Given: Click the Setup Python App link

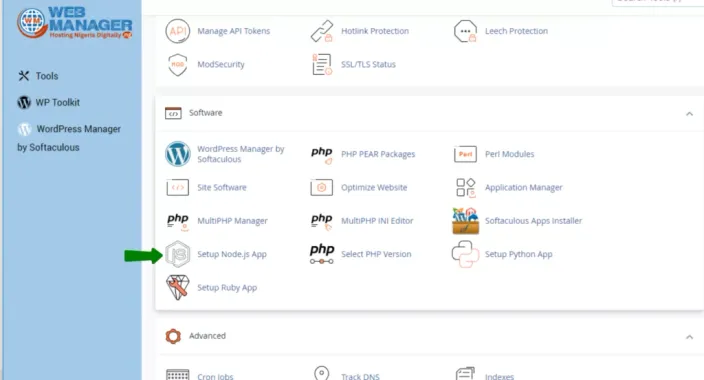Looking at the screenshot, I should (519, 254).
